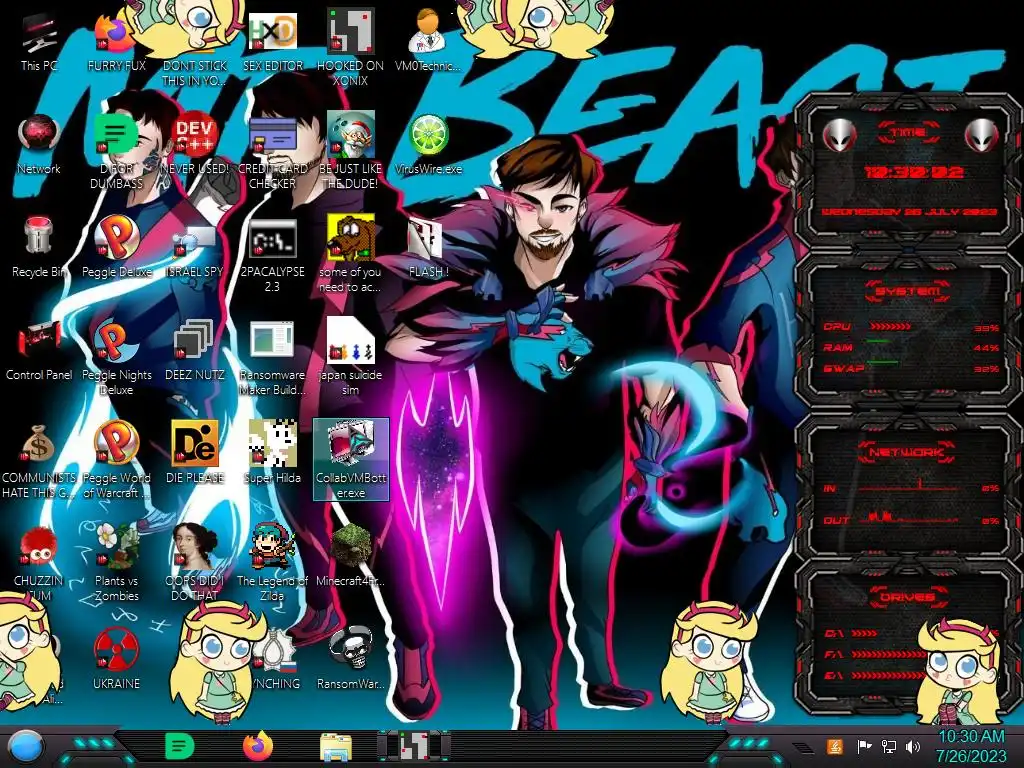Switch to the Xonix taskbar window
This screenshot has width=1024, height=768.
pos(414,746)
